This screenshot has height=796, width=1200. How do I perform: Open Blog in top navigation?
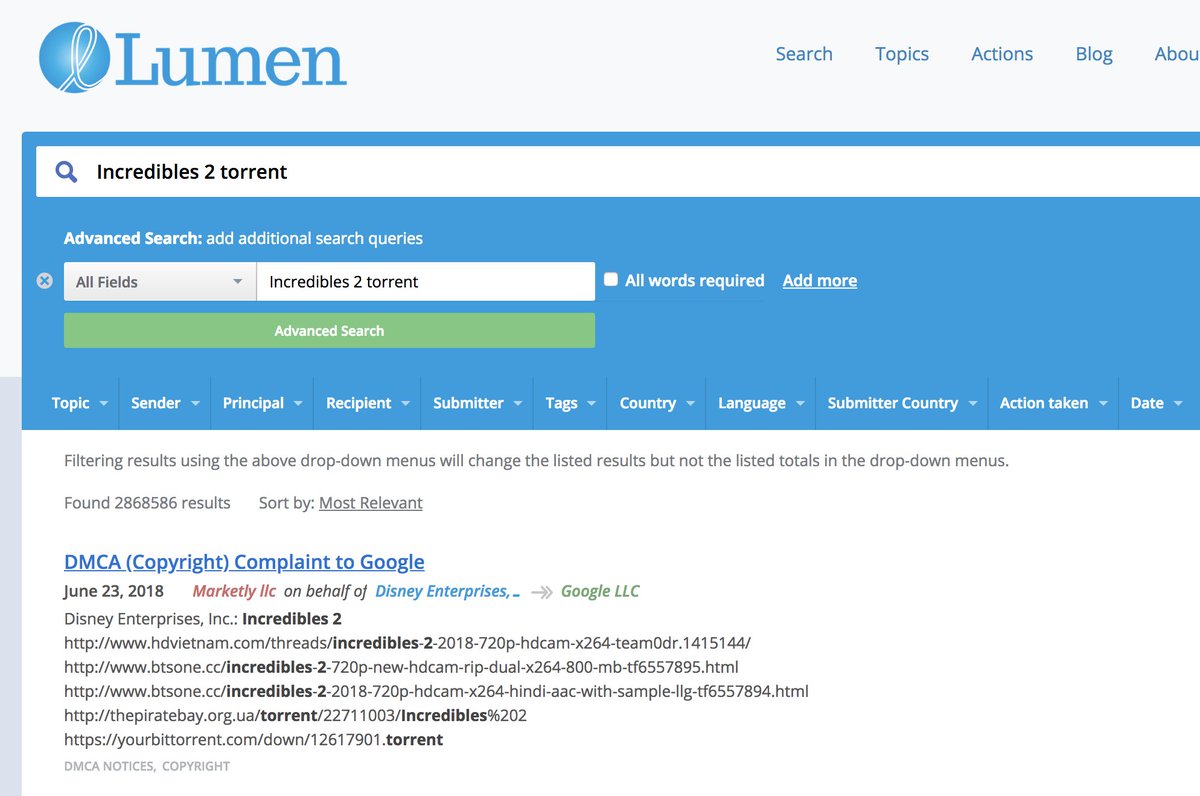tap(1094, 54)
